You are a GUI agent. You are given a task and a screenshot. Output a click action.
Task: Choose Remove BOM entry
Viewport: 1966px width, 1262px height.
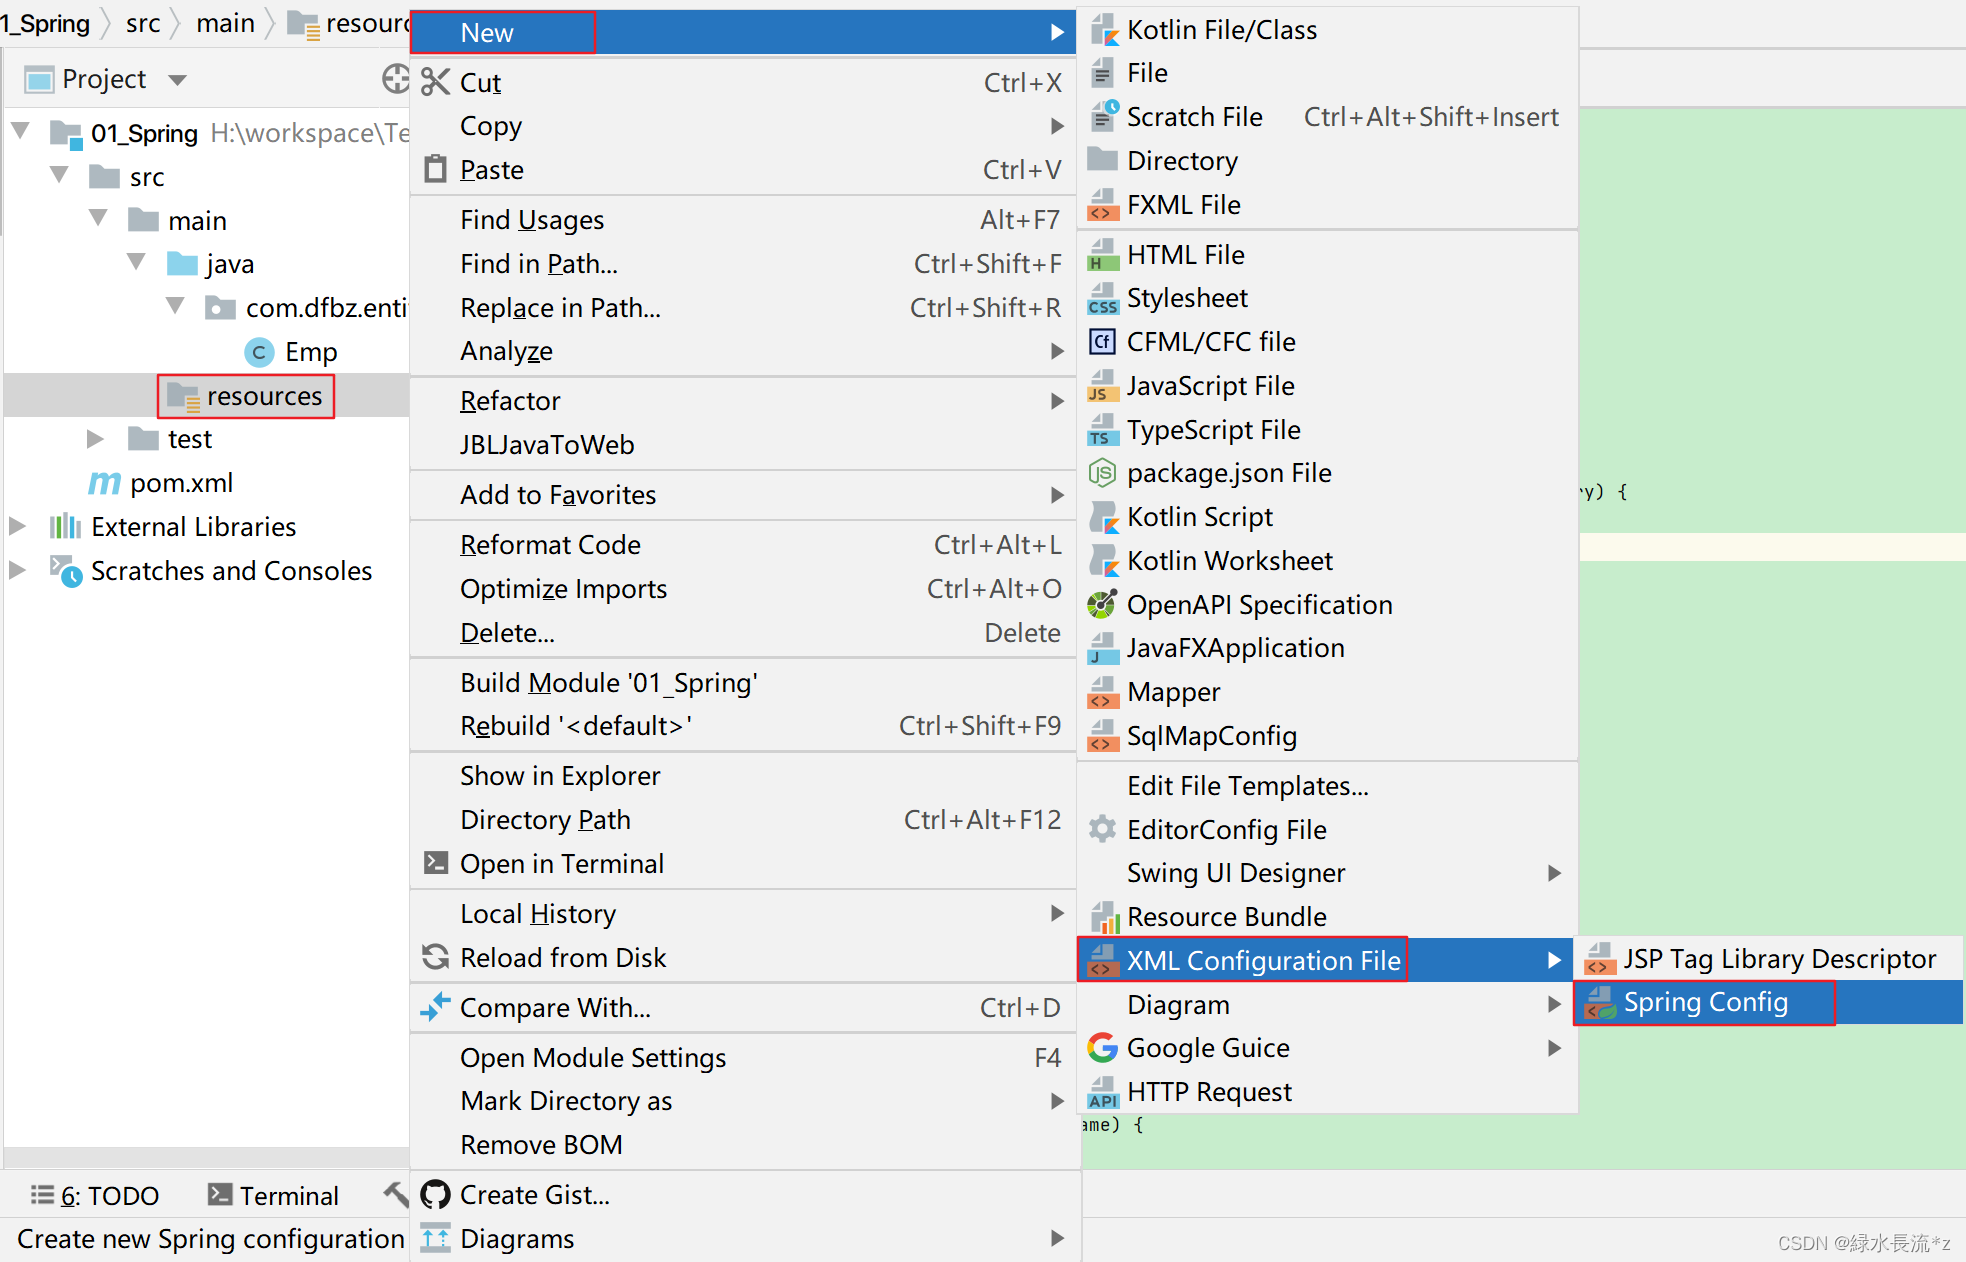pos(743,1145)
